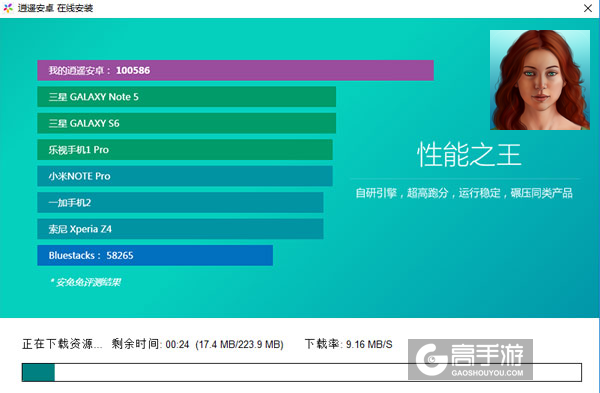Select the 小米NOTE Pro bar
The image size is (600, 393).
pyautogui.click(x=185, y=176)
